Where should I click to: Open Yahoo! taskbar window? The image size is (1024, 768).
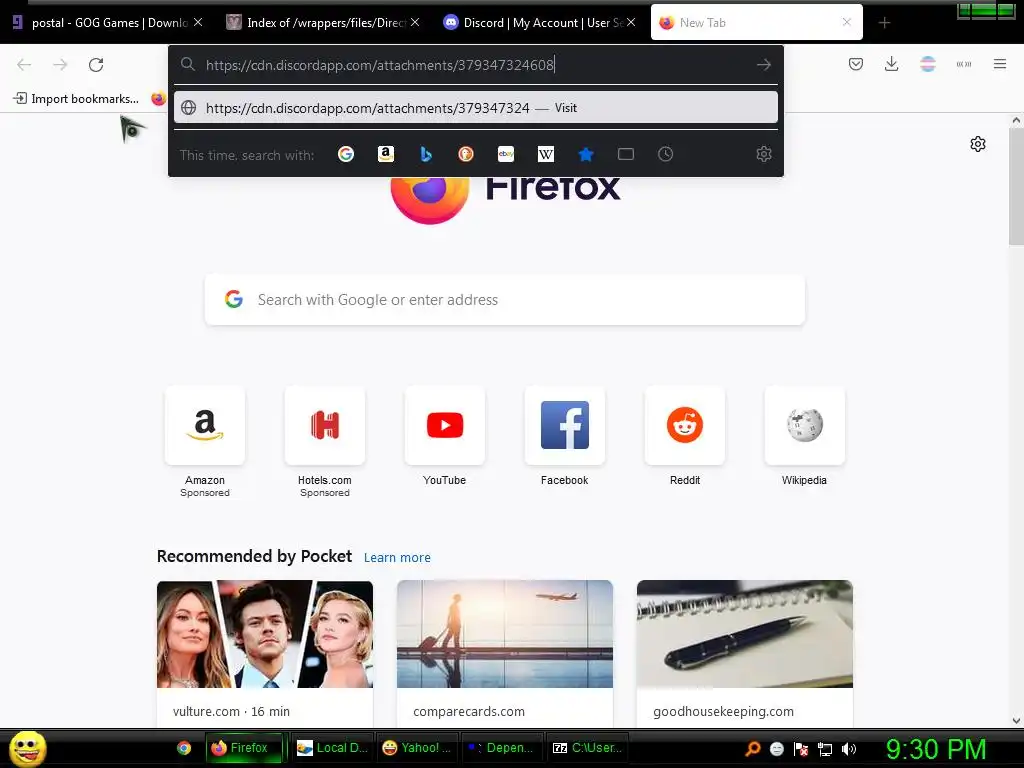(x=417, y=748)
